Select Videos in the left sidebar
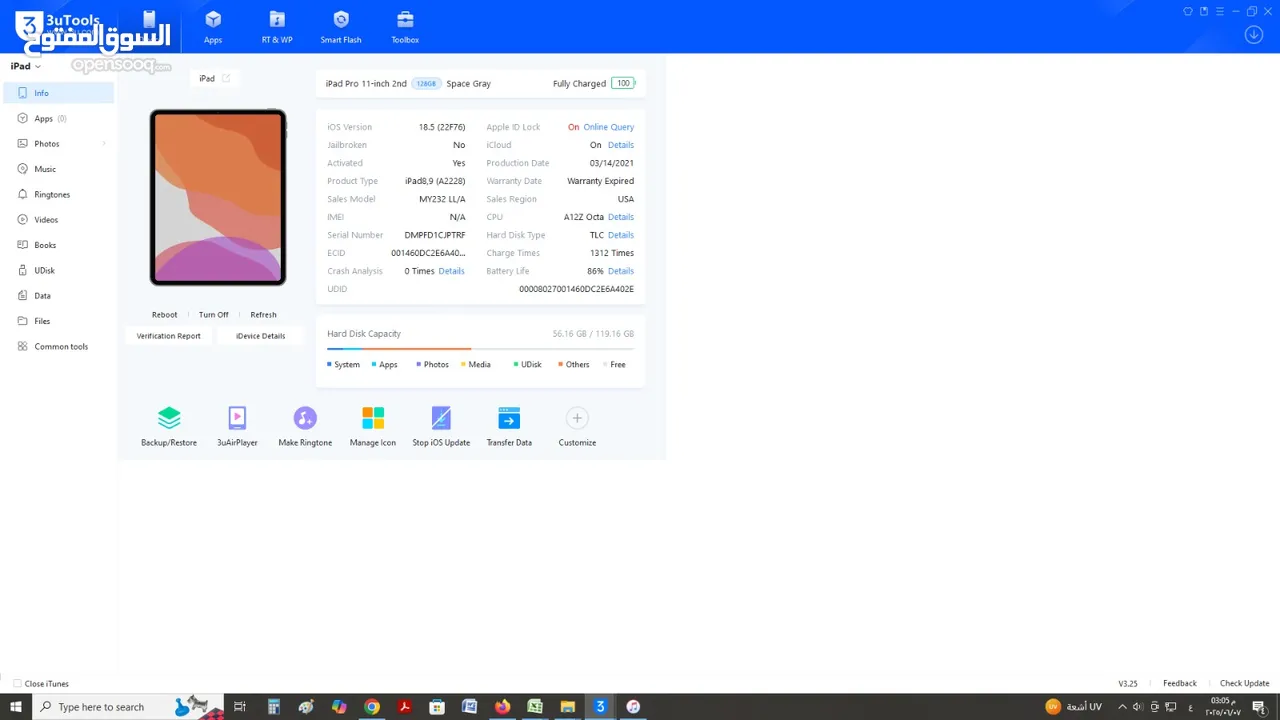This screenshot has width=1280, height=720. pyautogui.click(x=58, y=220)
